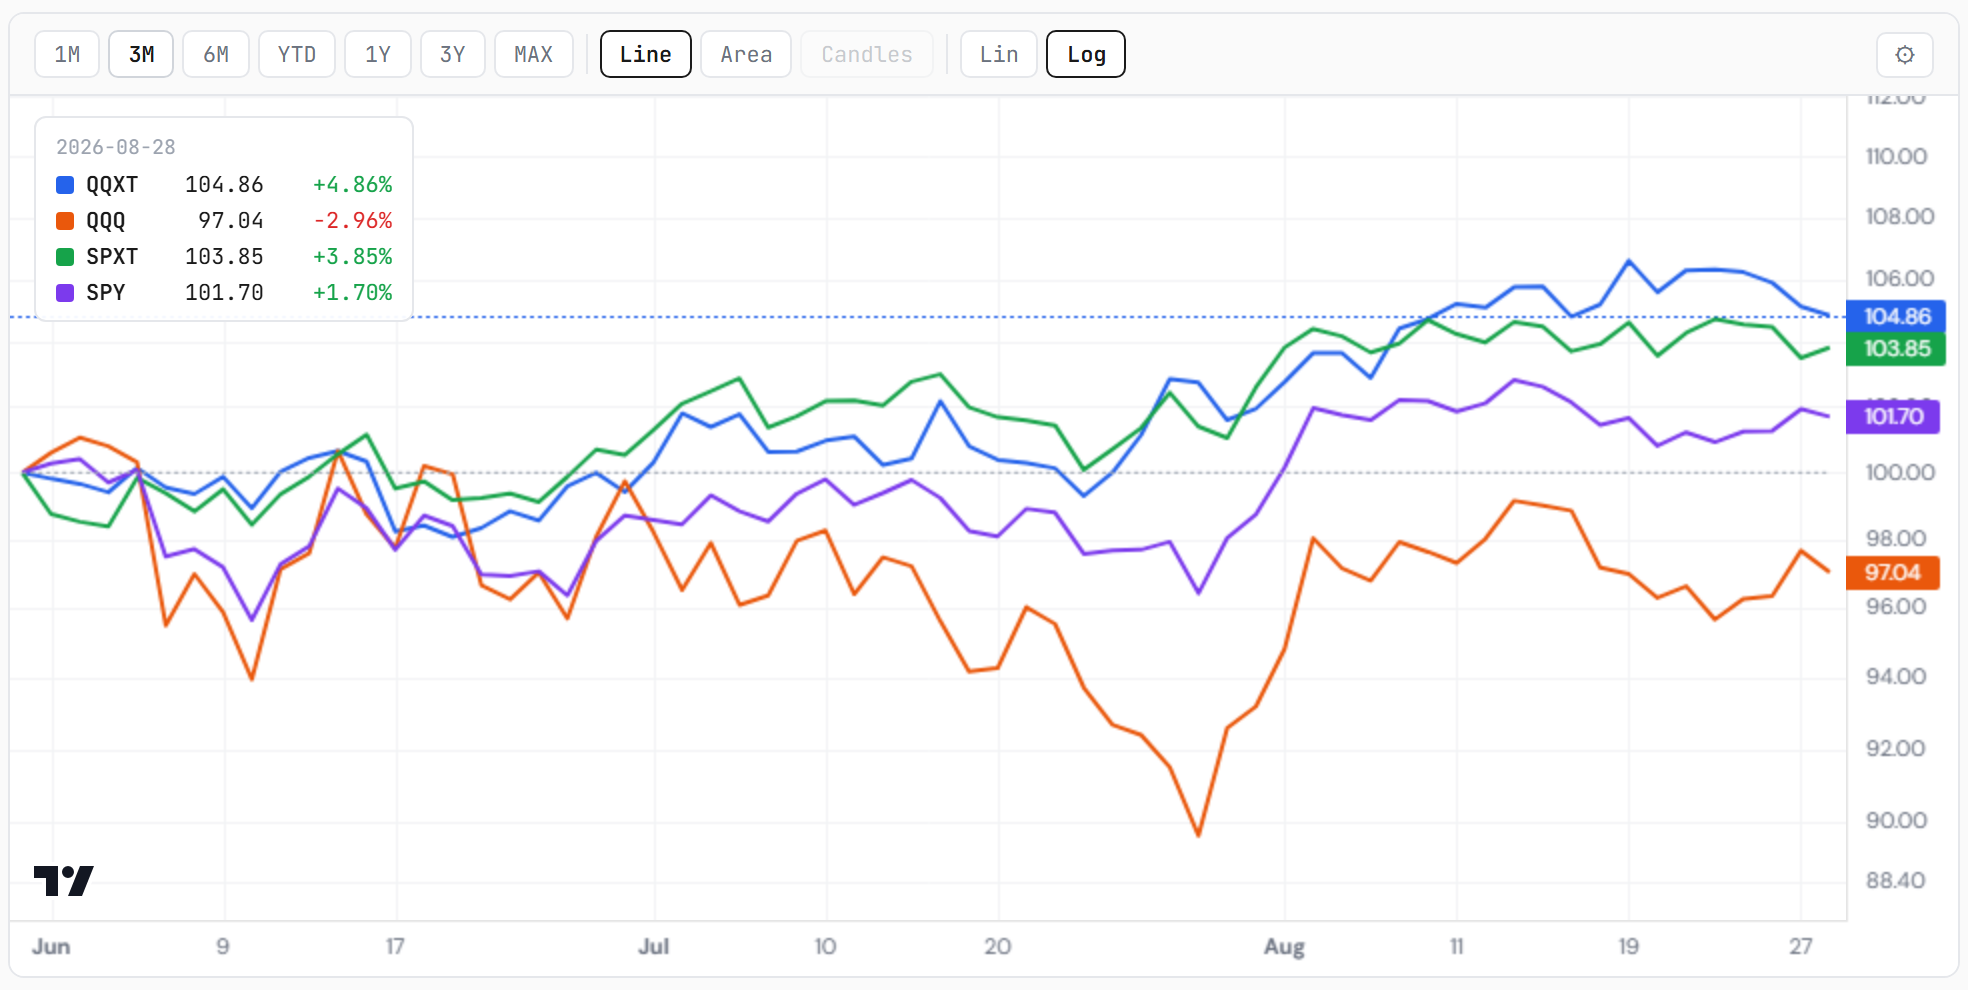Click the purple SPY legend swatch
This screenshot has height=990, width=1968.
coord(65,293)
